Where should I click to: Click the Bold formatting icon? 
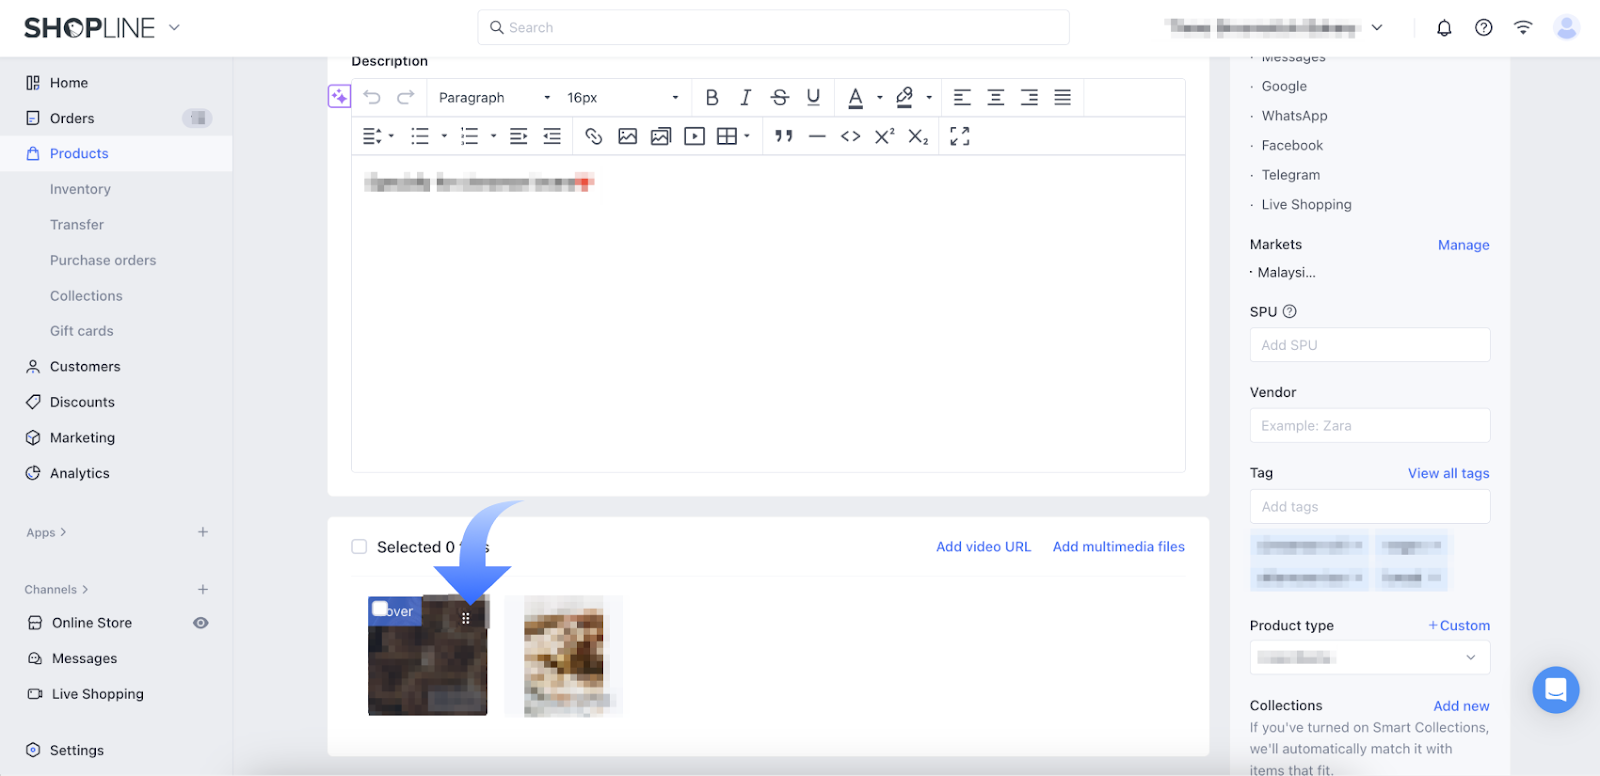click(711, 97)
